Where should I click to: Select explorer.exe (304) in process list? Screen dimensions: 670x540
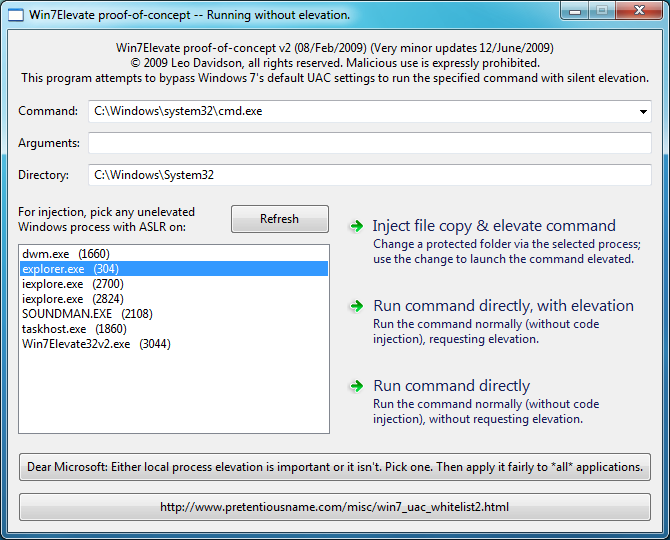pos(174,269)
